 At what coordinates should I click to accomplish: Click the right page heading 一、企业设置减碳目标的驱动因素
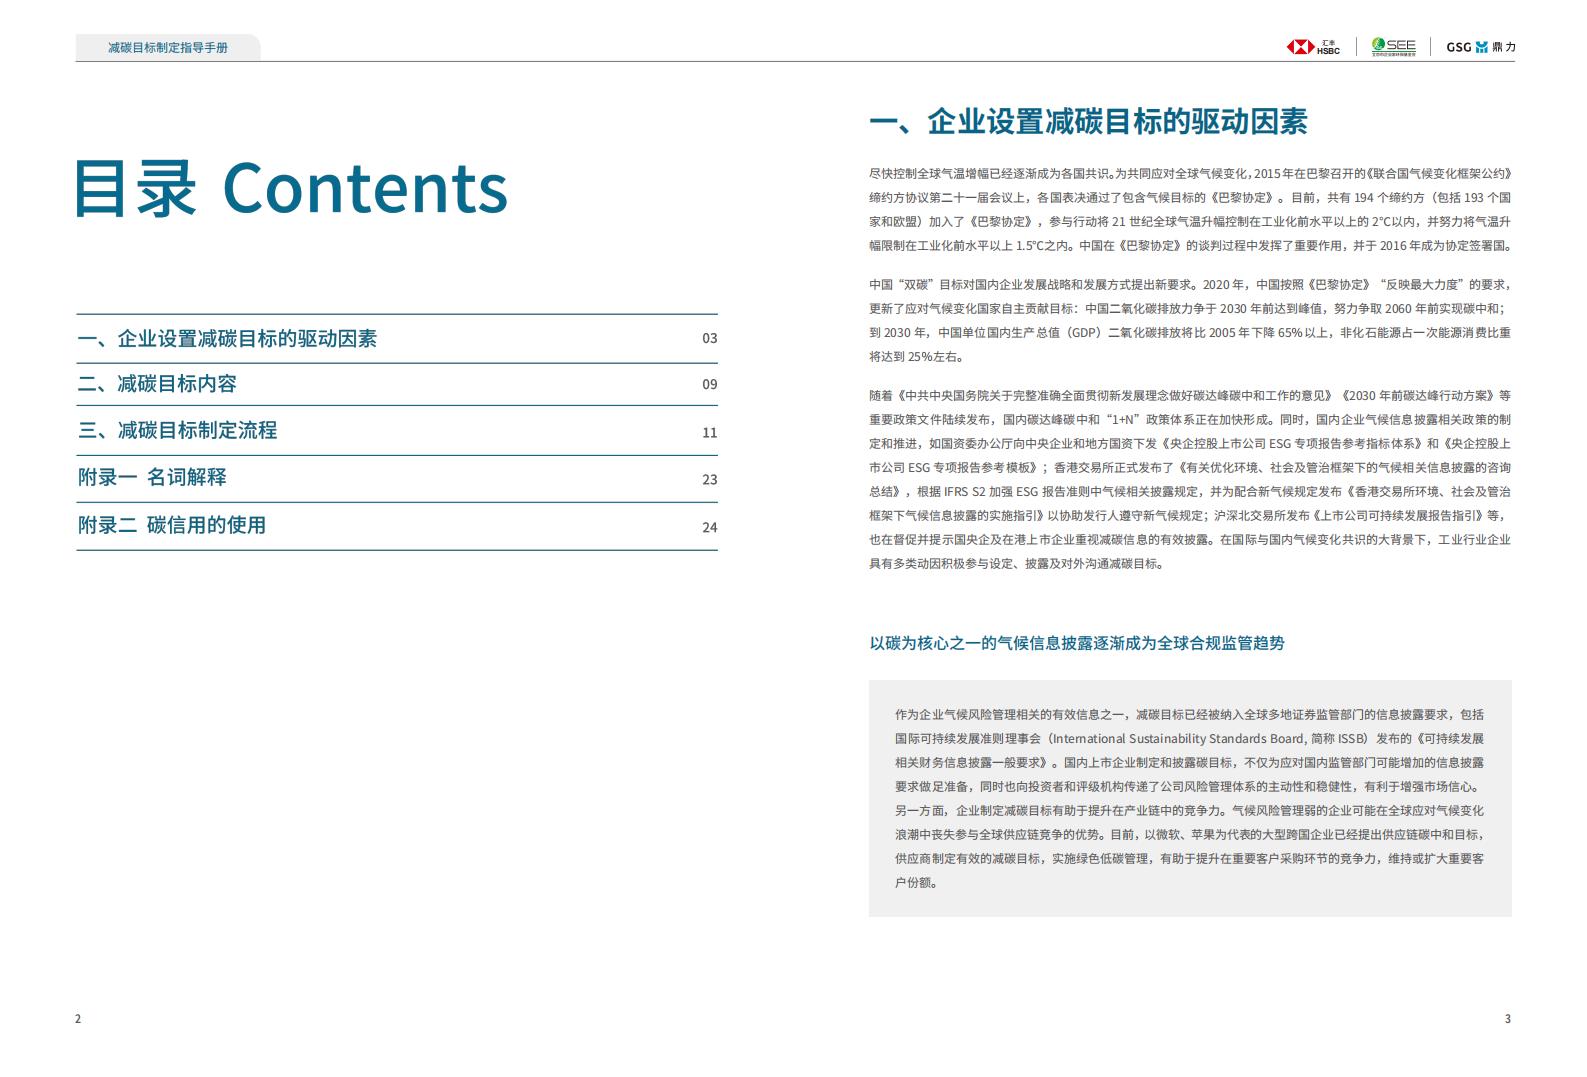1088,122
